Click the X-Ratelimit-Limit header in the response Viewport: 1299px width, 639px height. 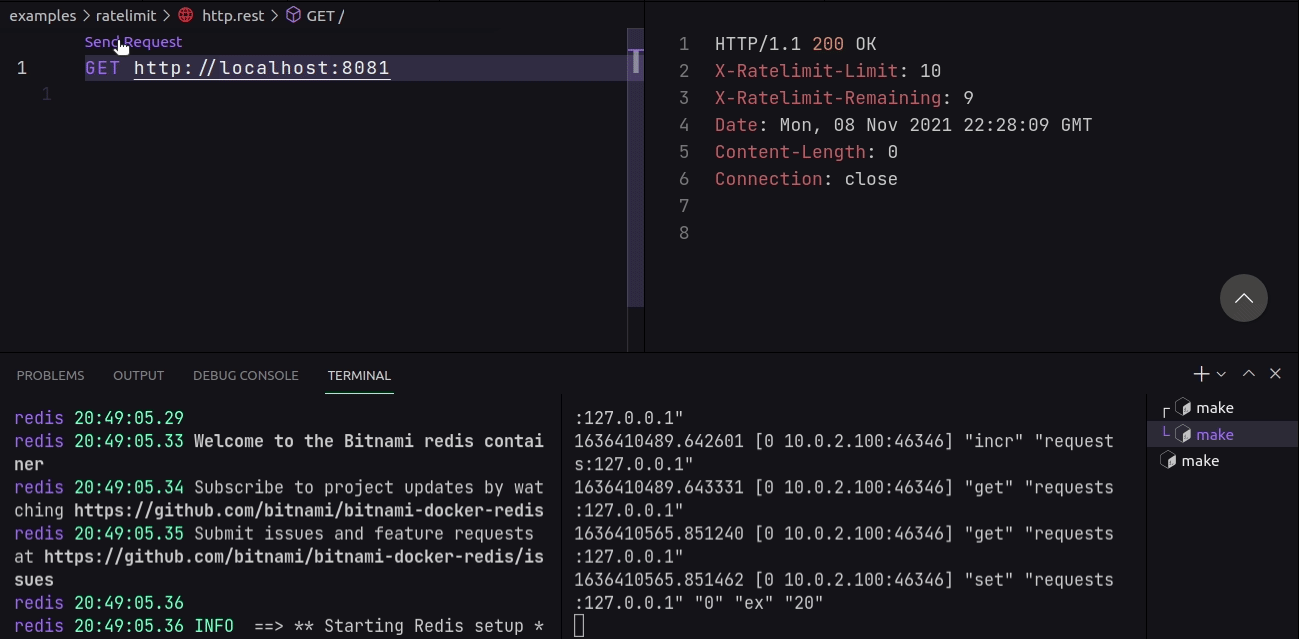[x=828, y=71]
